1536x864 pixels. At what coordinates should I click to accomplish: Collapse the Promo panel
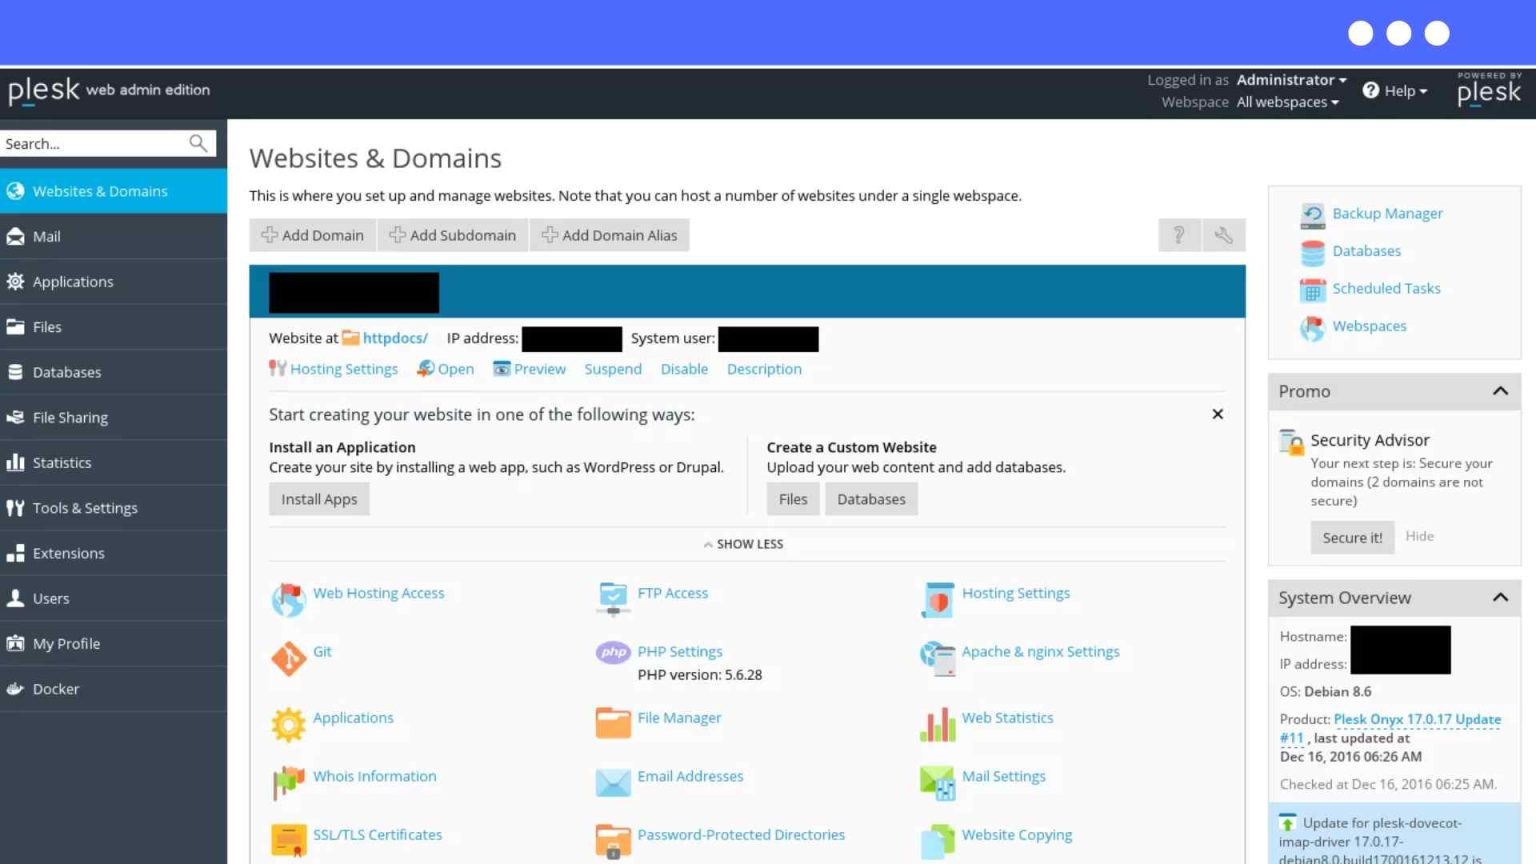(1500, 391)
